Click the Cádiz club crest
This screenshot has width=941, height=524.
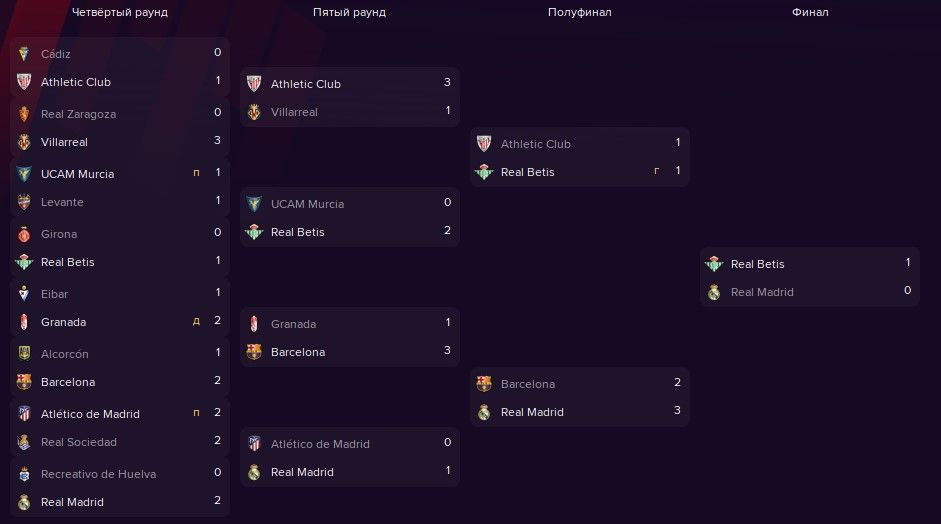24,54
